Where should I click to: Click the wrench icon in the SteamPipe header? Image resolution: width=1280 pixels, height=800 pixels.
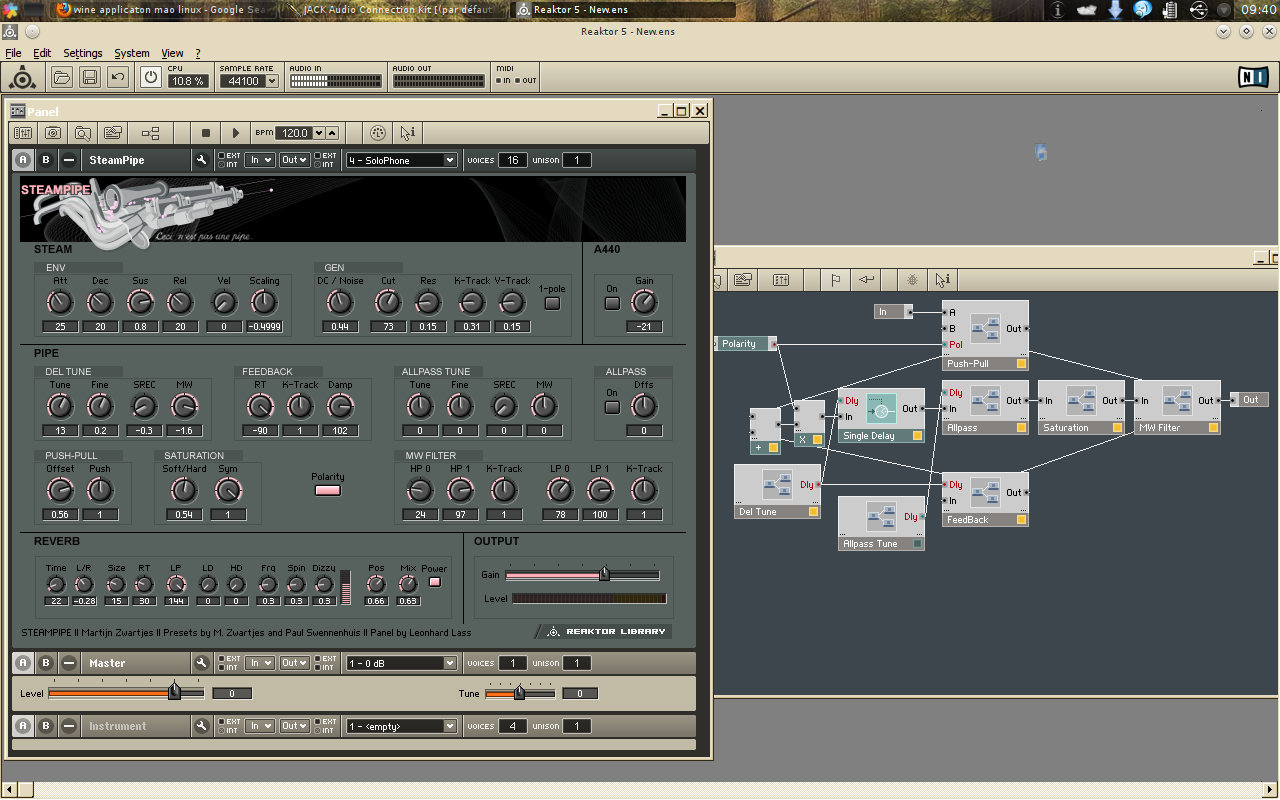[x=201, y=160]
